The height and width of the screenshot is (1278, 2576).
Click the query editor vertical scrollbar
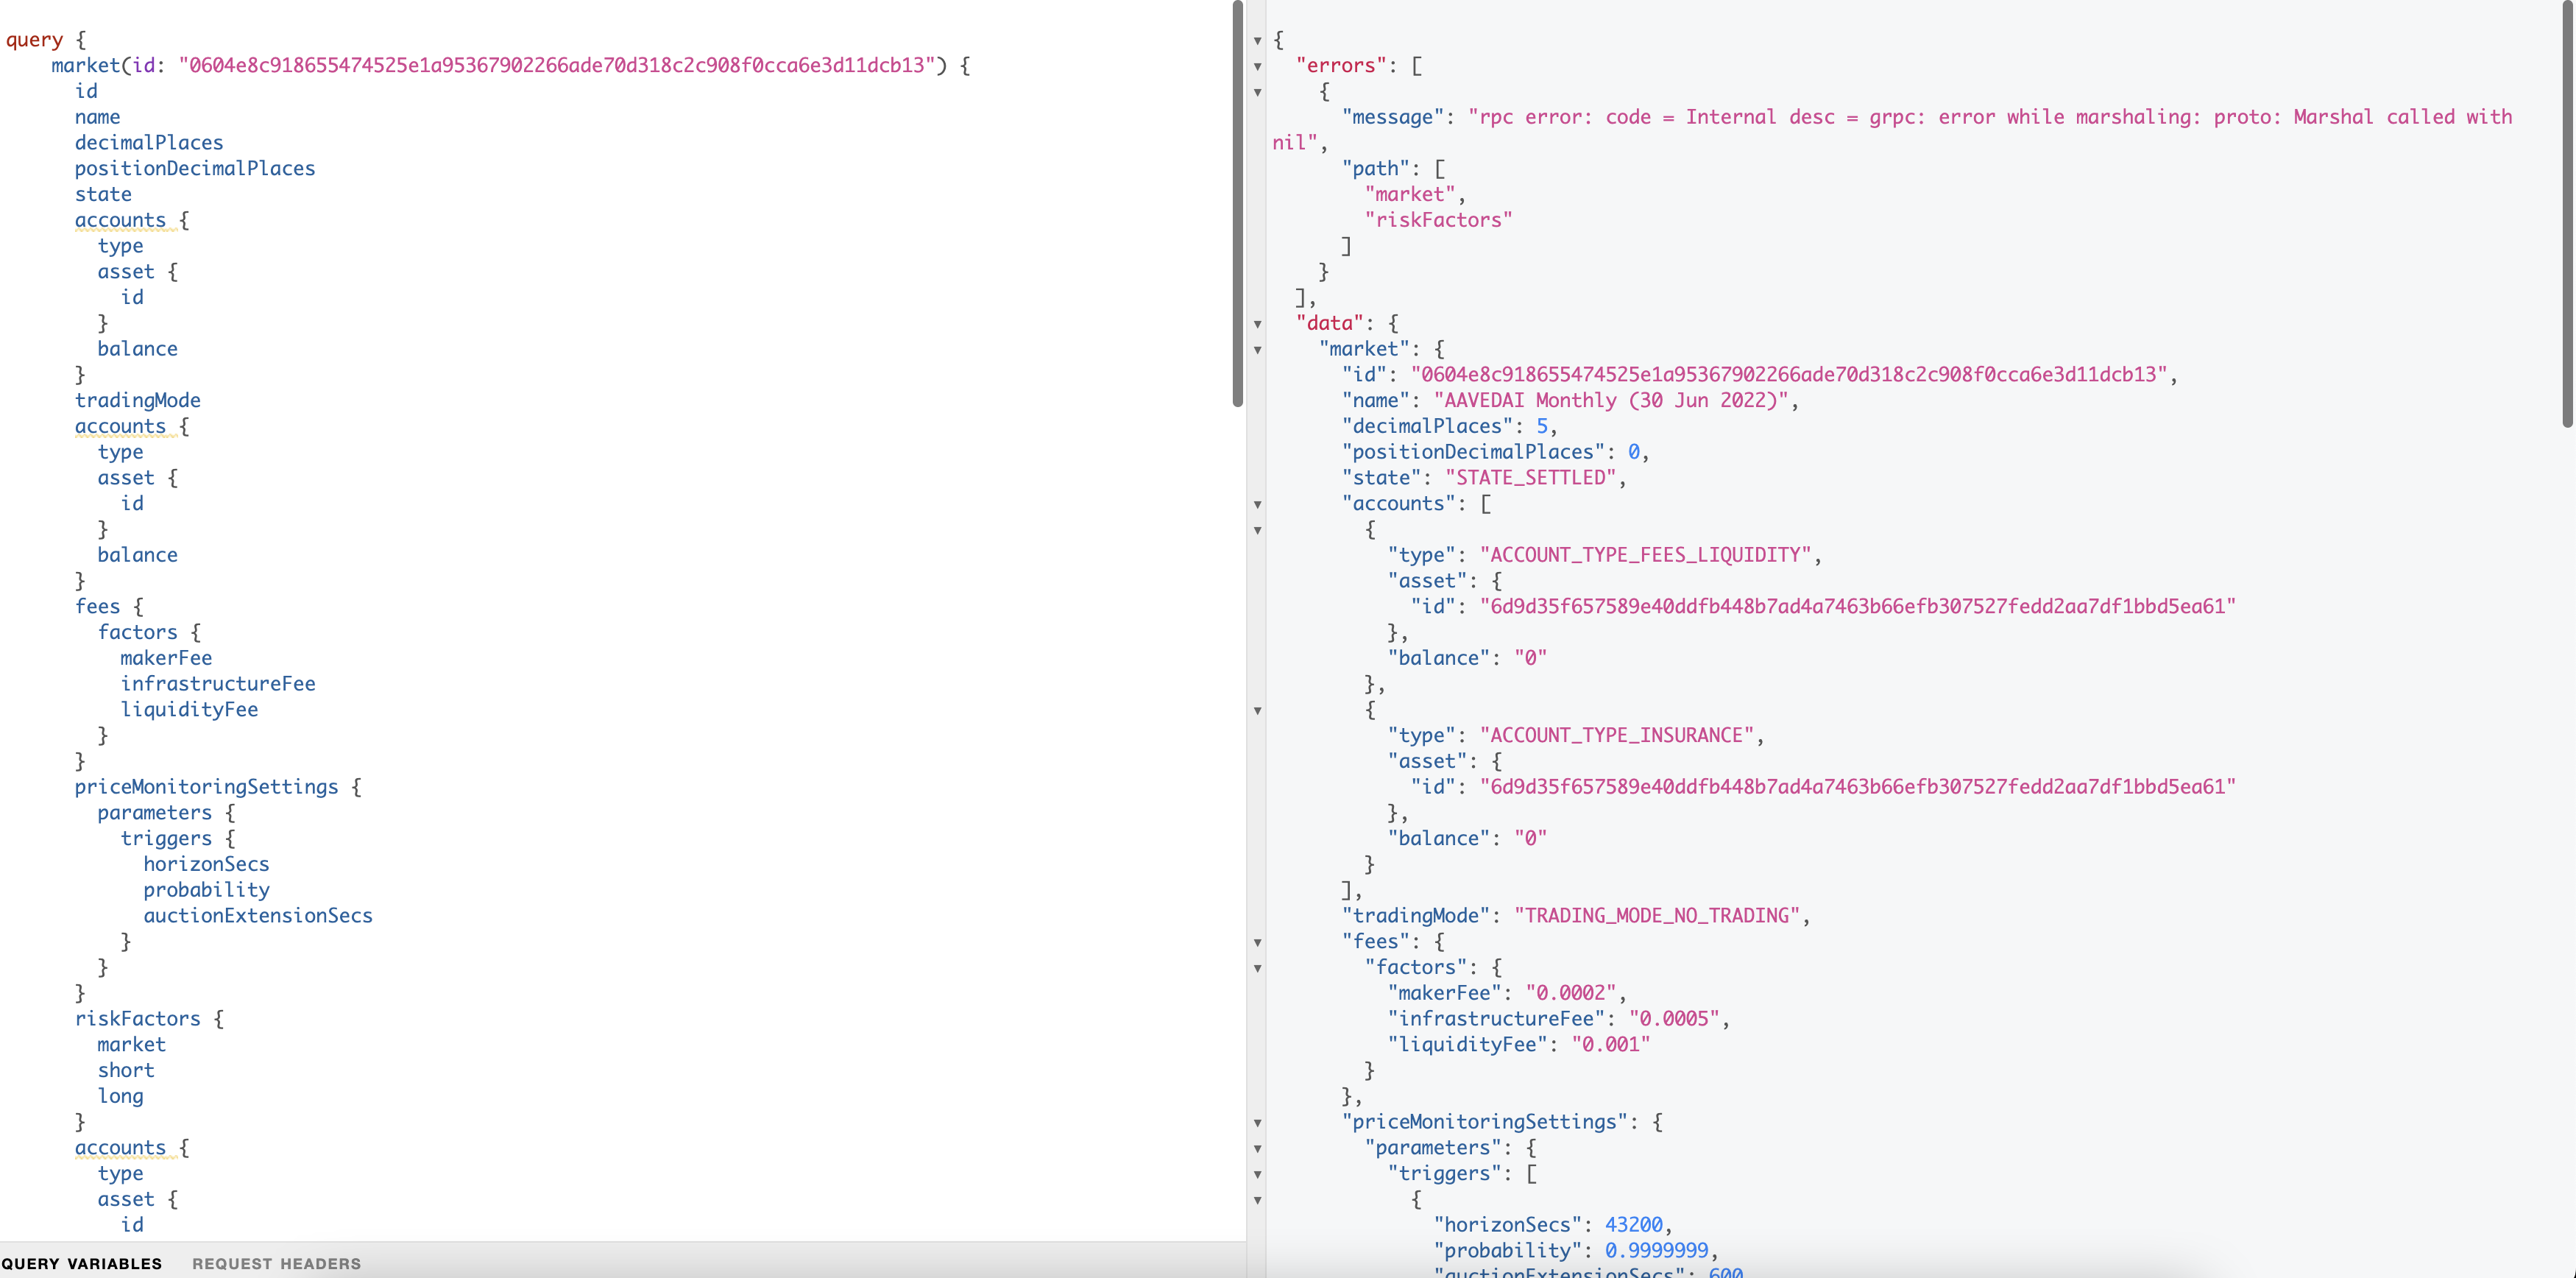point(1238,205)
